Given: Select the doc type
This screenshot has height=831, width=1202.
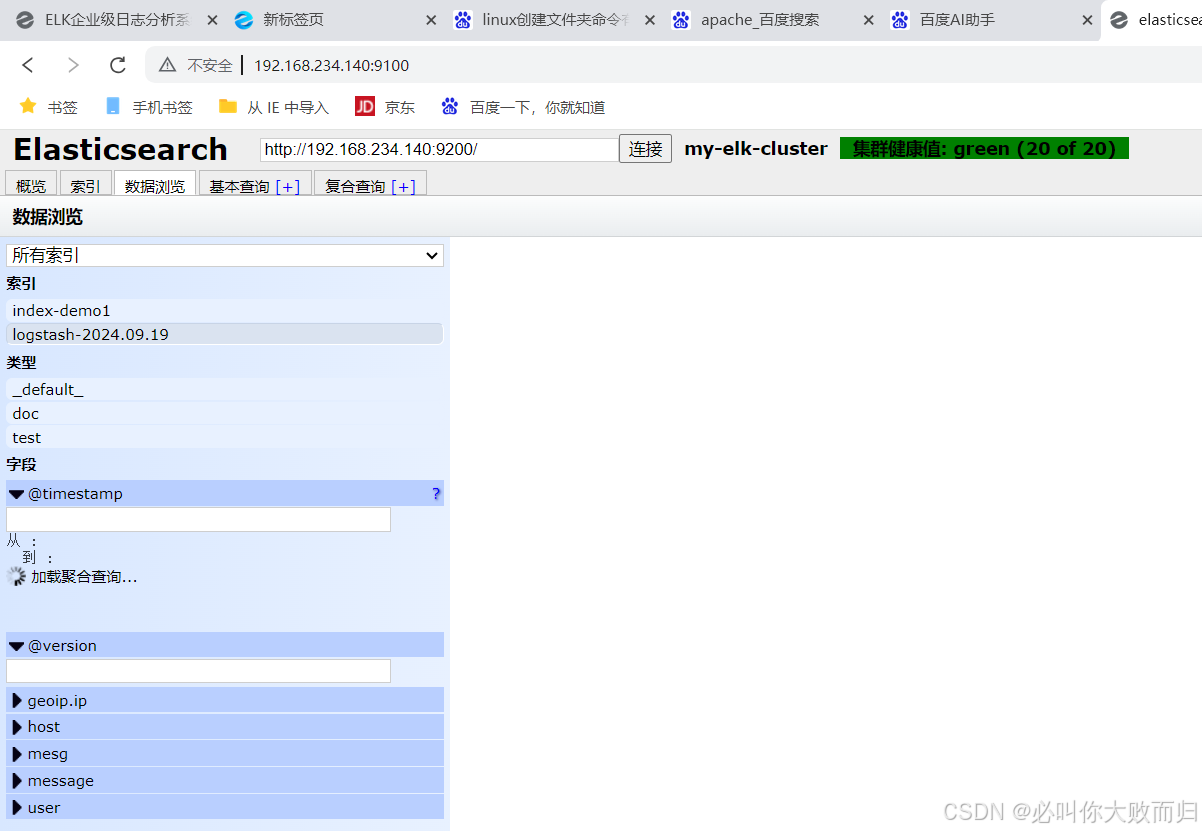Looking at the screenshot, I should point(224,414).
